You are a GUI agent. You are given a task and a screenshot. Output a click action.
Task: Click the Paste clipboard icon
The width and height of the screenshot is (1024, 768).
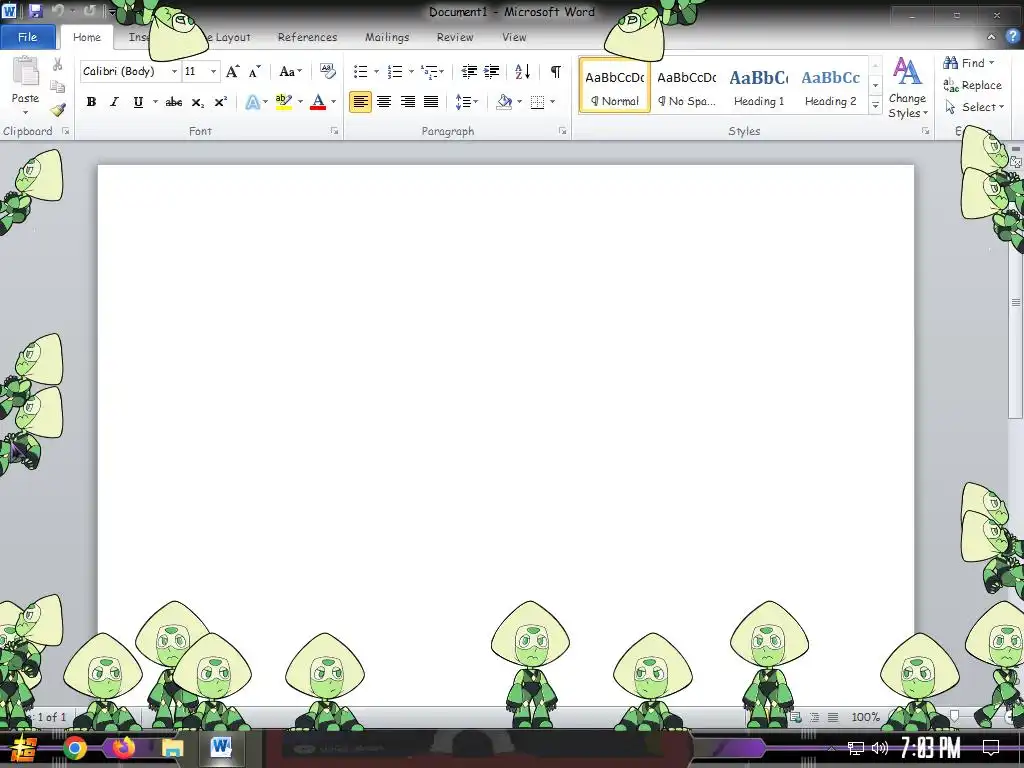[x=25, y=71]
